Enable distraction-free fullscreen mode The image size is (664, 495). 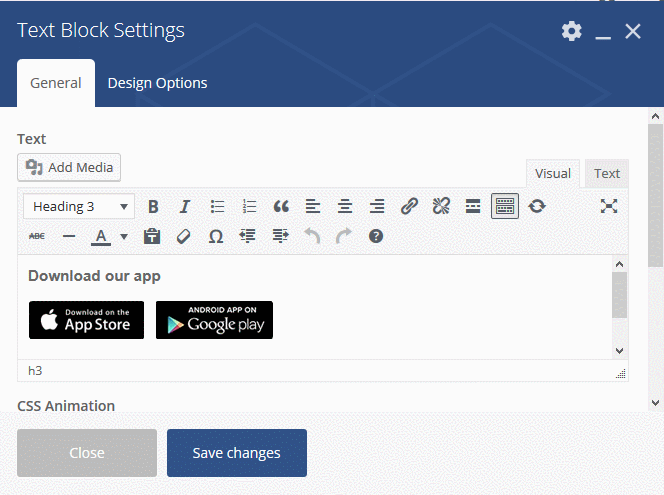609,207
